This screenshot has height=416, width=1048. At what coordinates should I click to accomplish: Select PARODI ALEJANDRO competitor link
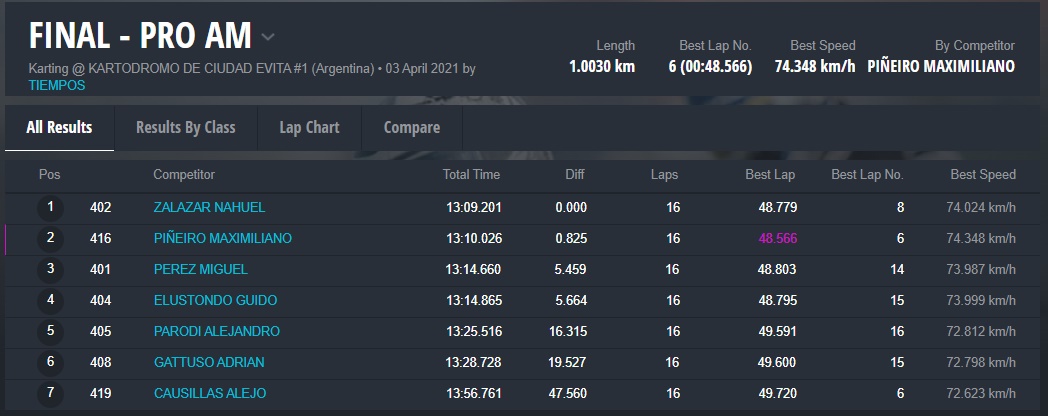click(x=216, y=331)
